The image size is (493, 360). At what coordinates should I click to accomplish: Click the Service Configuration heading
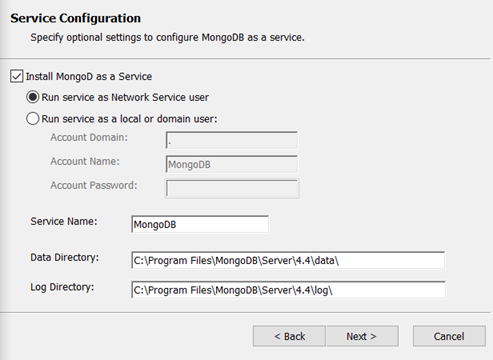coord(76,18)
